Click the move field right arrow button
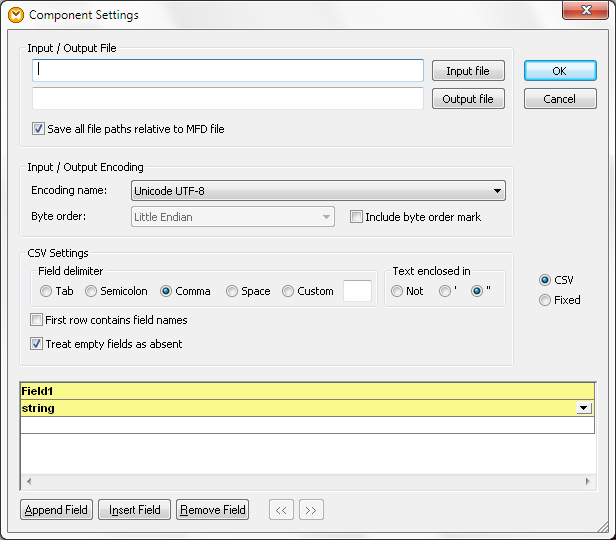Image resolution: width=616 pixels, height=540 pixels. pyautogui.click(x=310, y=510)
